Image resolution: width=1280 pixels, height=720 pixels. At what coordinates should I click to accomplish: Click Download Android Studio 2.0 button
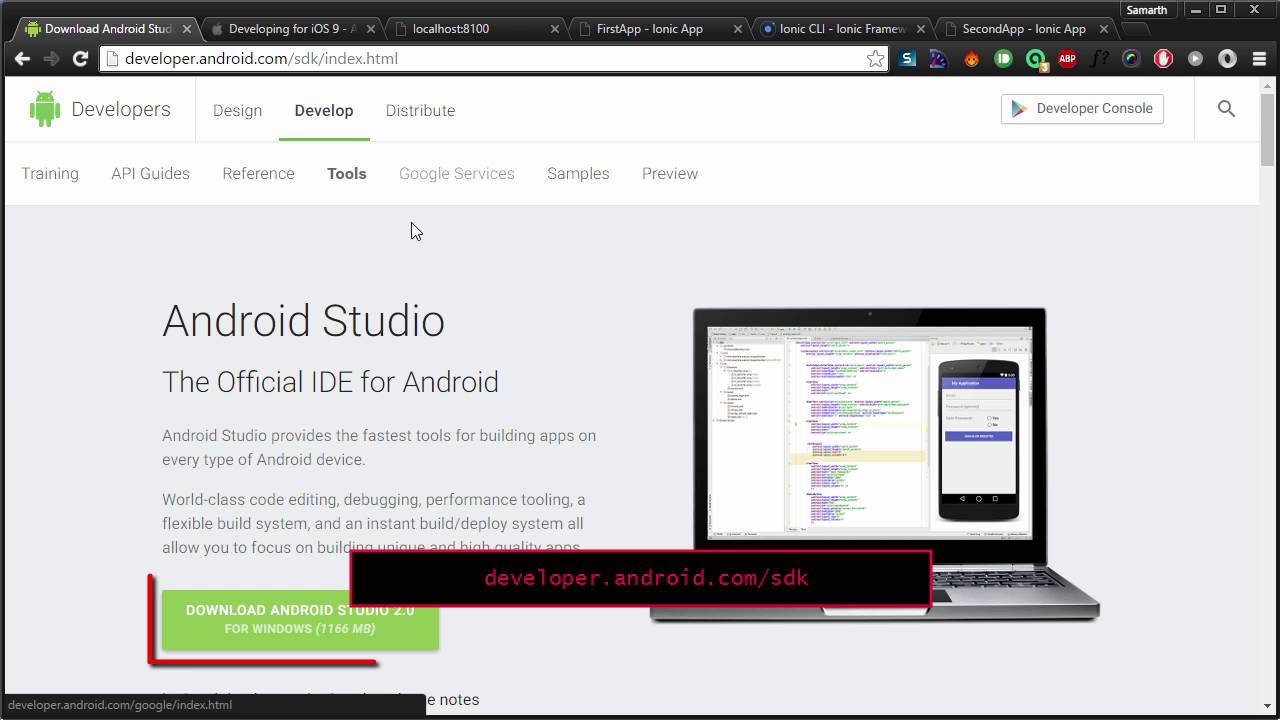point(300,619)
